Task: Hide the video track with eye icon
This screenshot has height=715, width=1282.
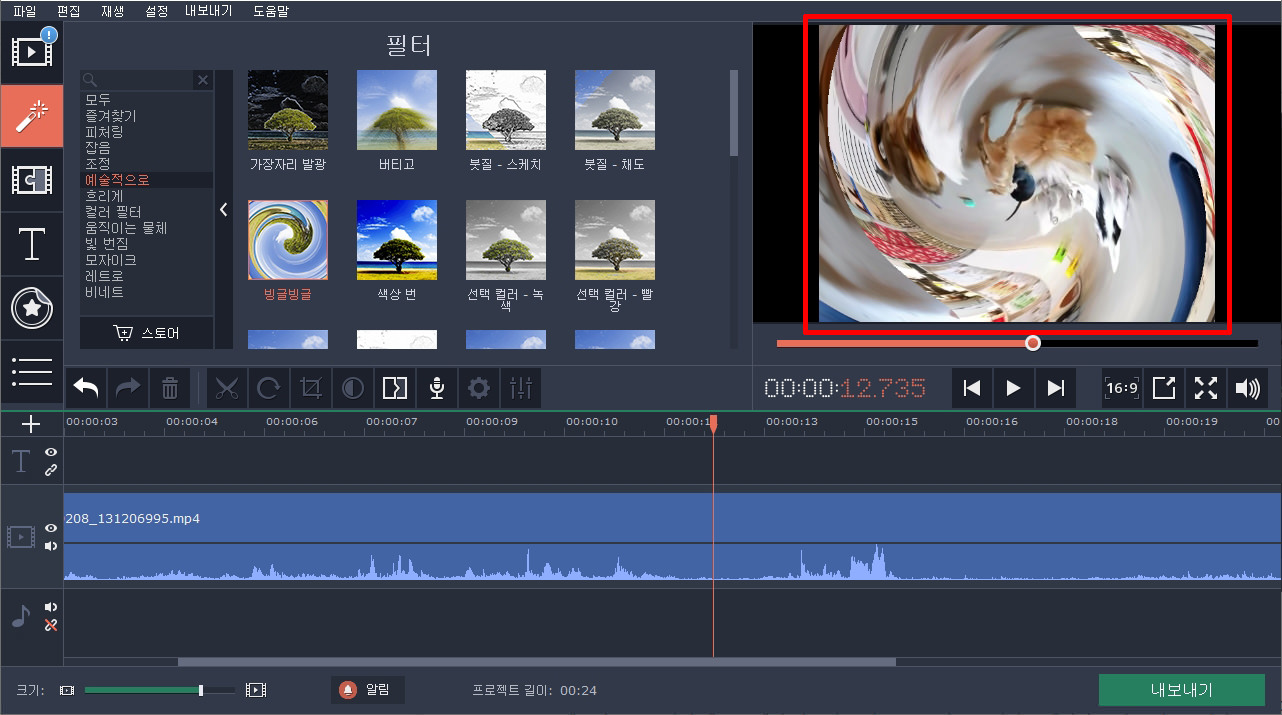Action: [51, 528]
